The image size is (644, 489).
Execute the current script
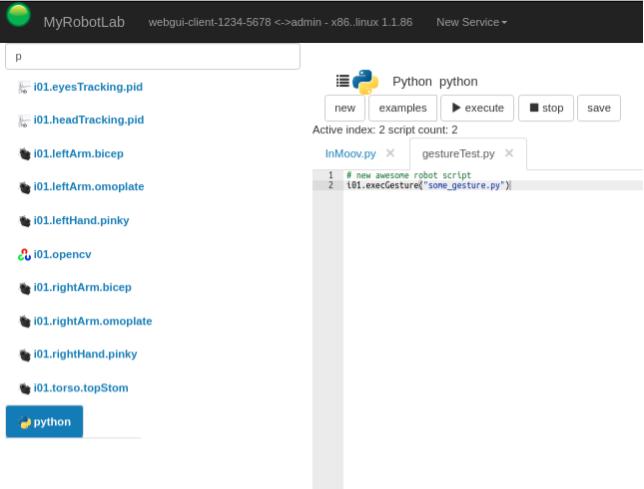coord(477,108)
